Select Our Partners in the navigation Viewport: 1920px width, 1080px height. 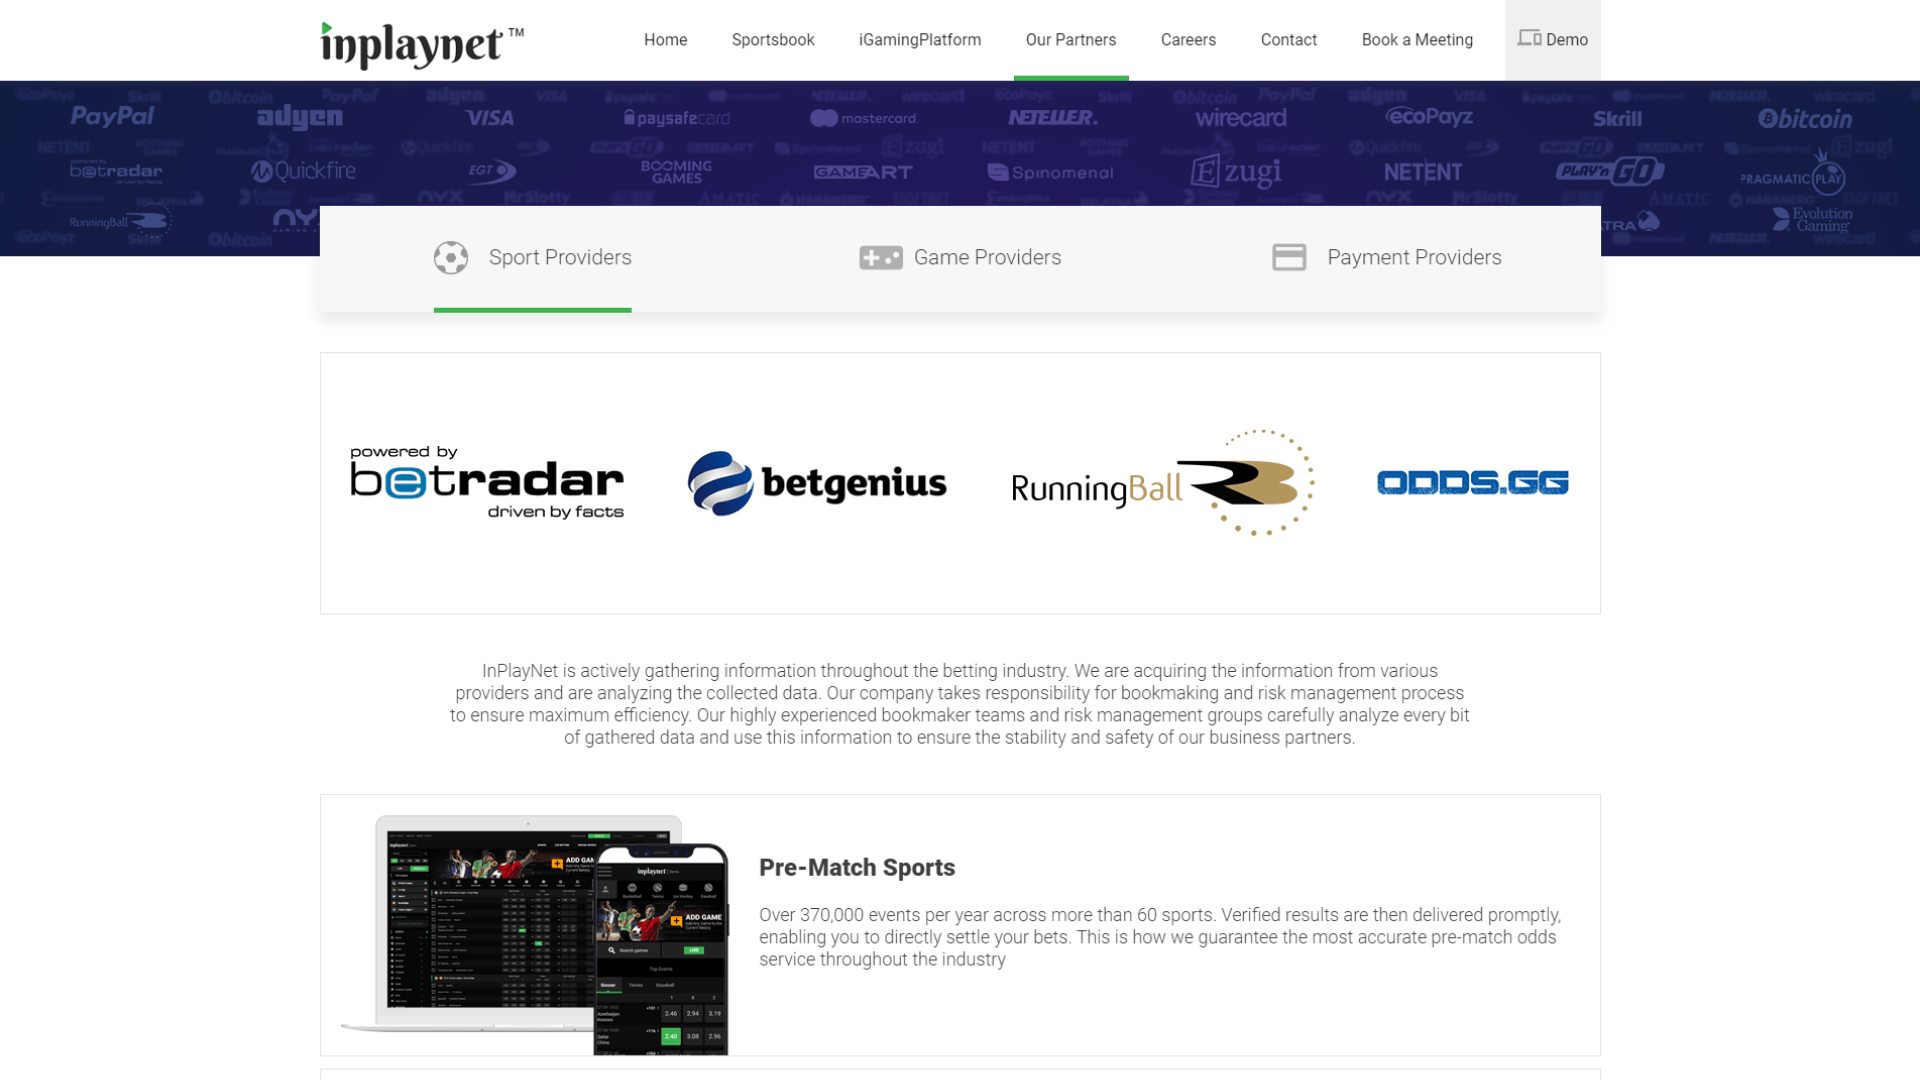[1071, 40]
